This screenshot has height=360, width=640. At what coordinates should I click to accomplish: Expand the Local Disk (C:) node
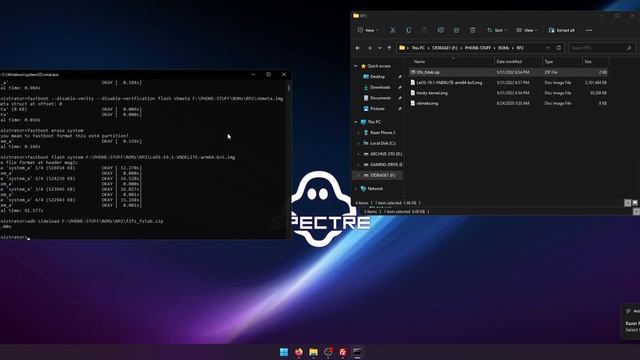[x=358, y=143]
